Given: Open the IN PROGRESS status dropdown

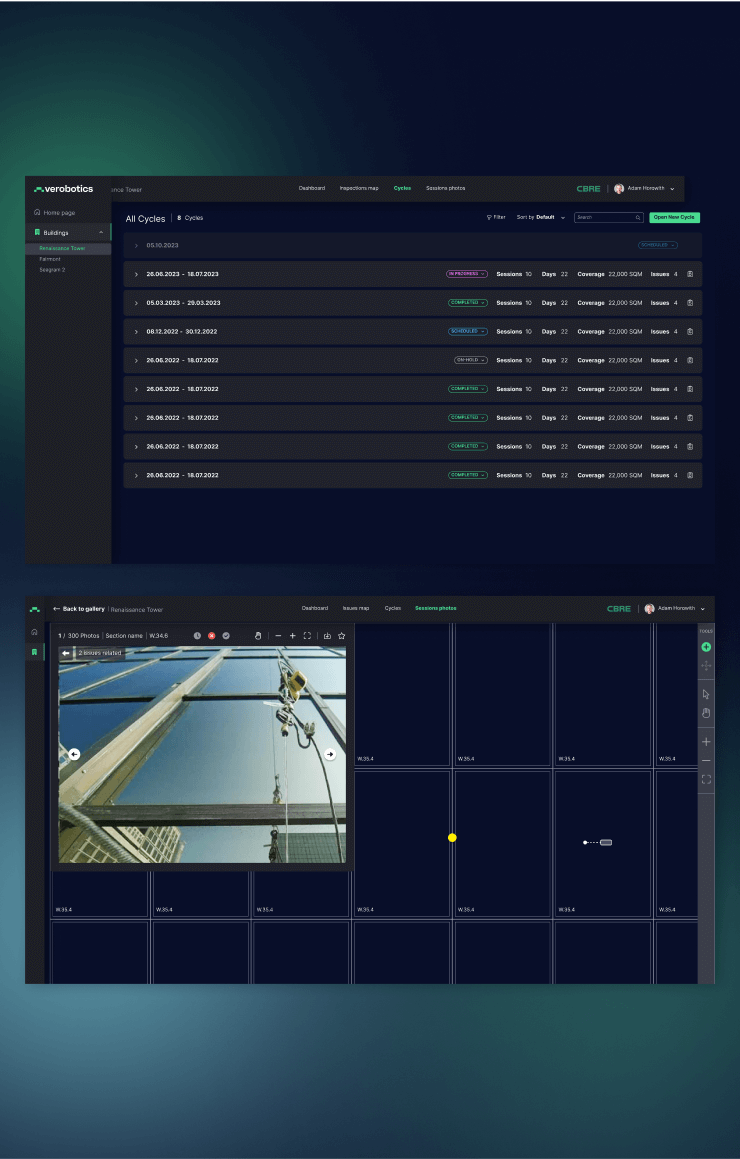Looking at the screenshot, I should pos(467,274).
